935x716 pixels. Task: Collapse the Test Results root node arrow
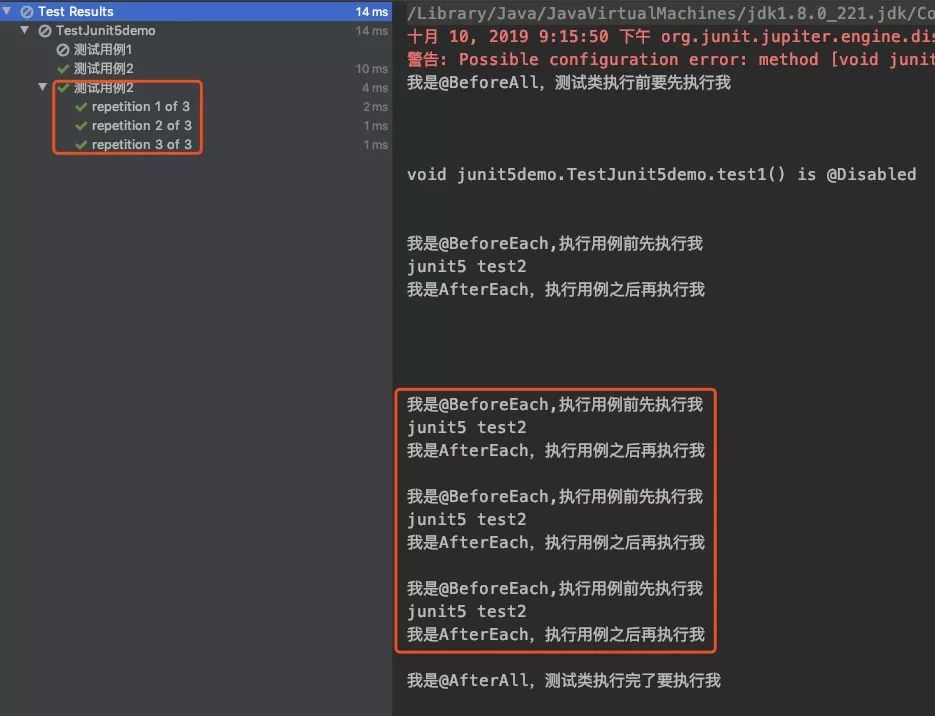point(7,11)
